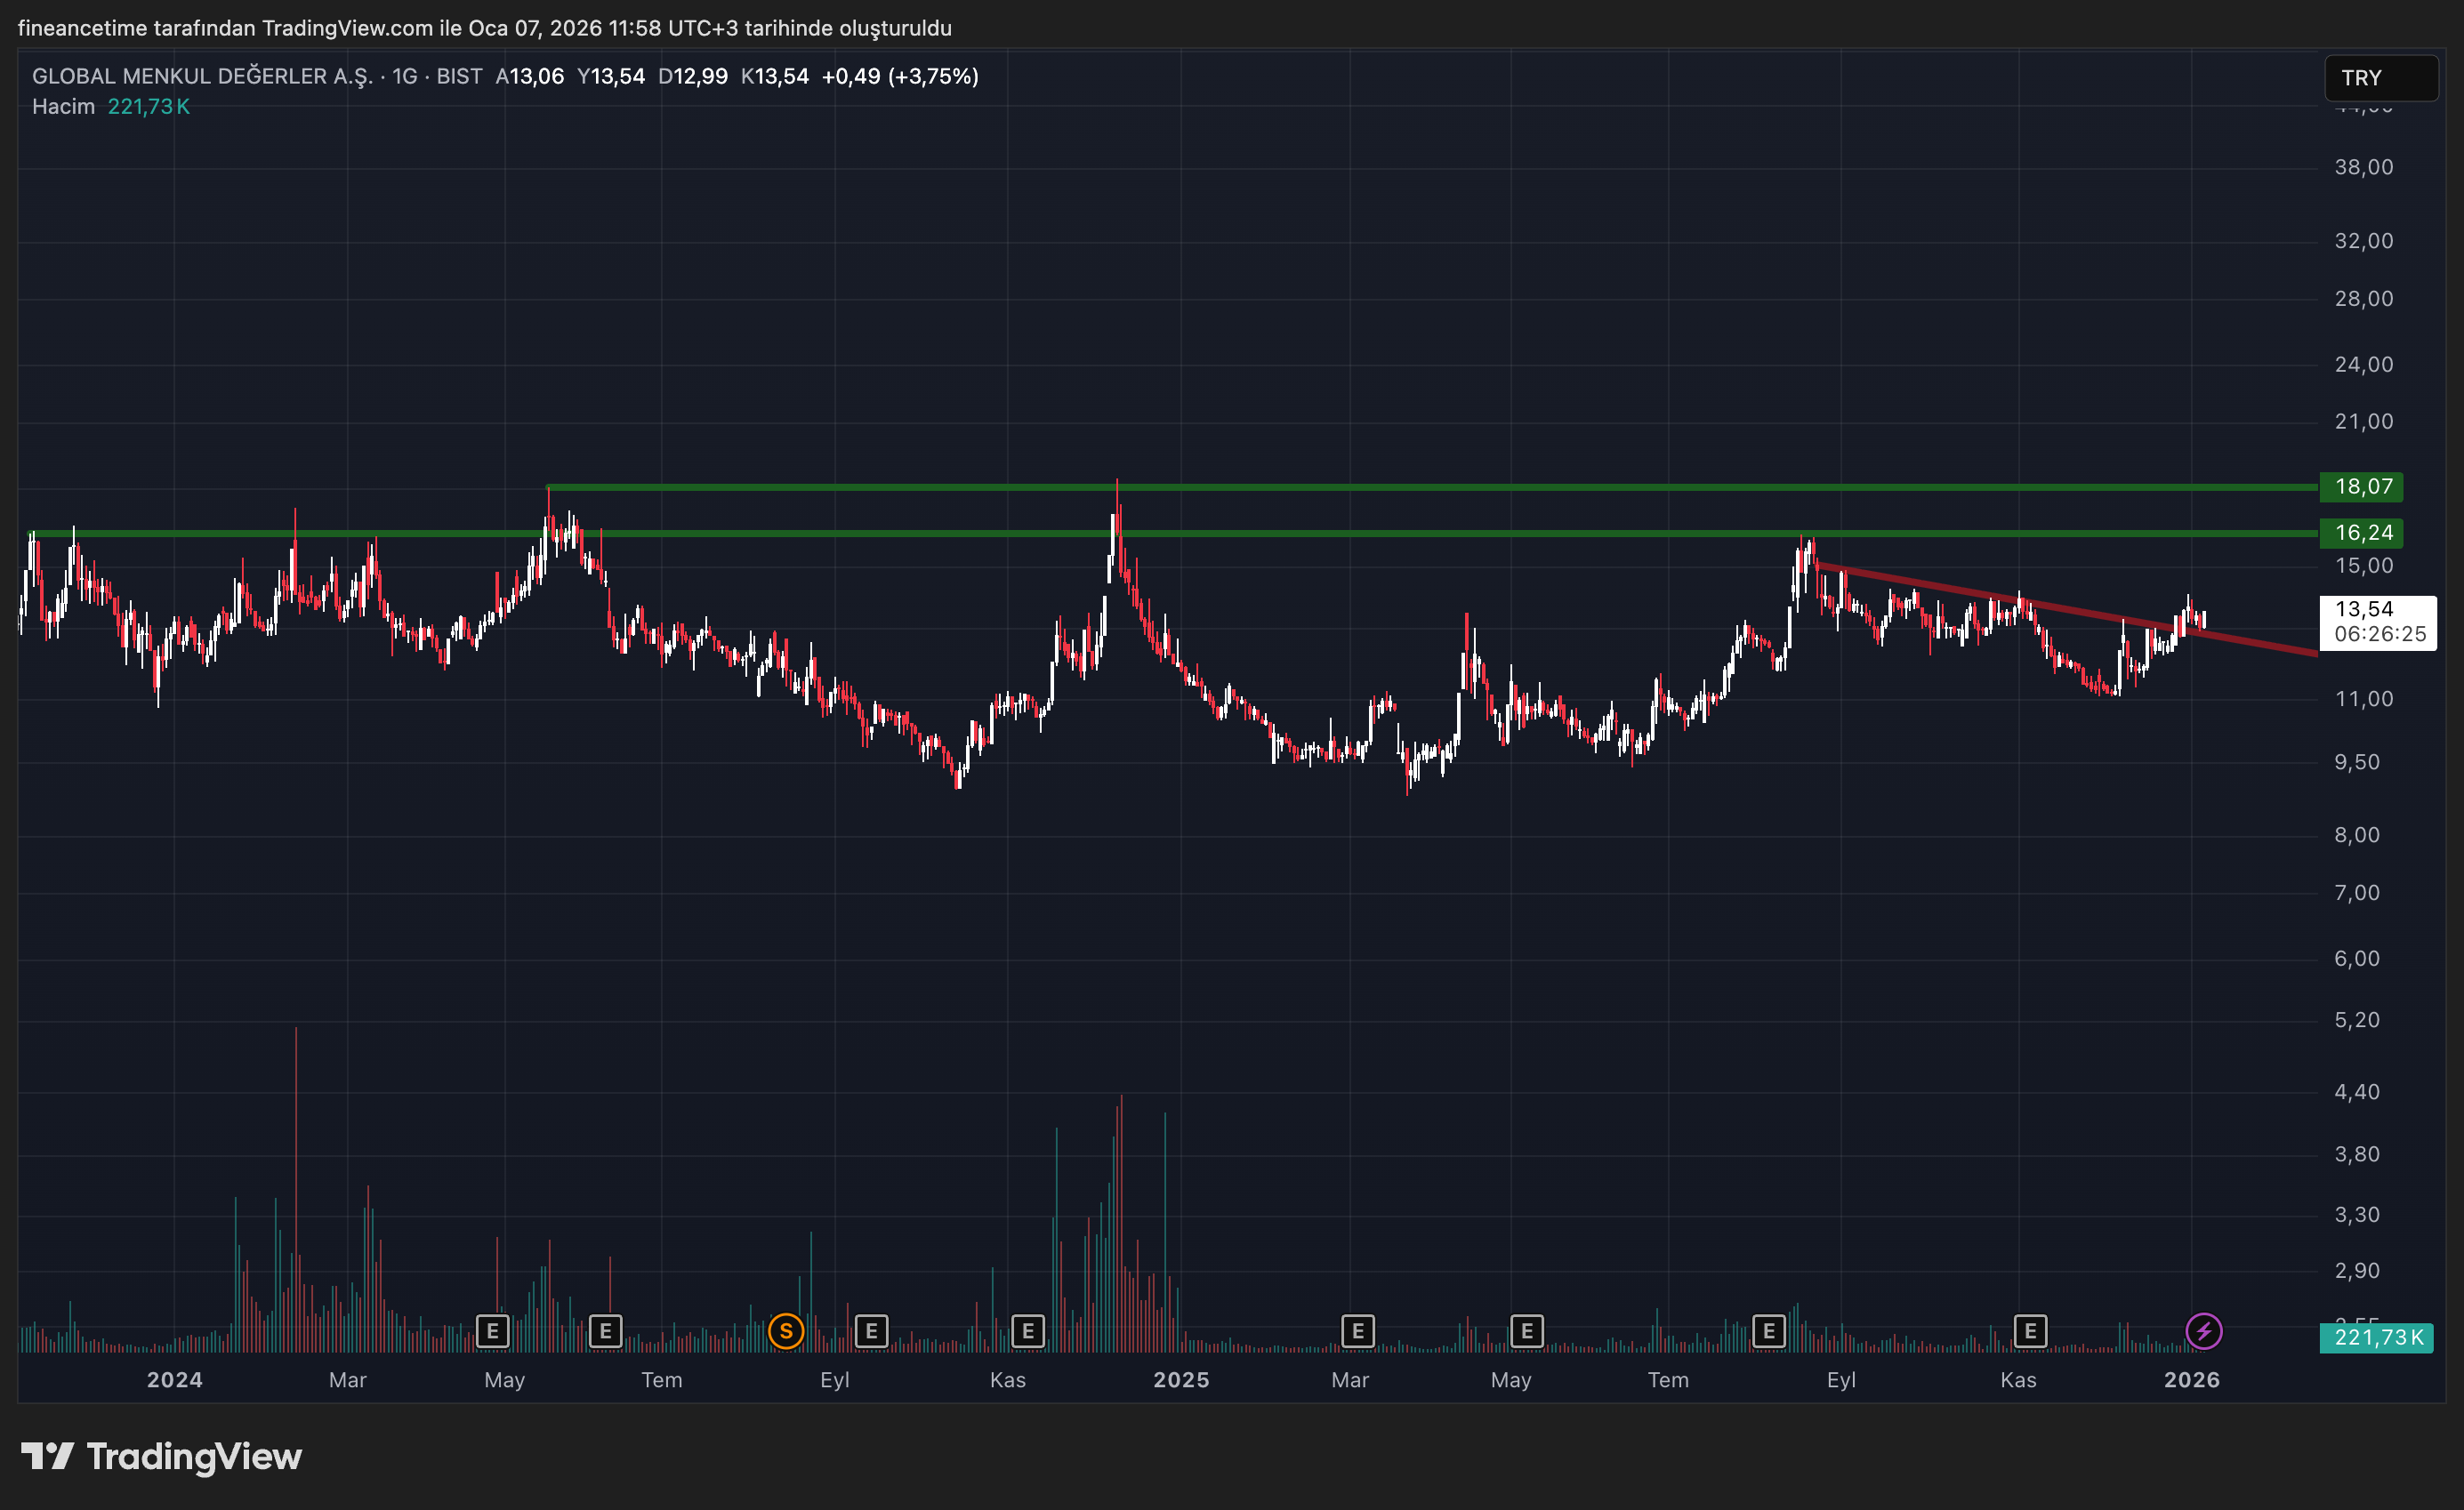
Task: Click the earnings marker between Tem and Eyl 2025
Action: [1768, 1331]
